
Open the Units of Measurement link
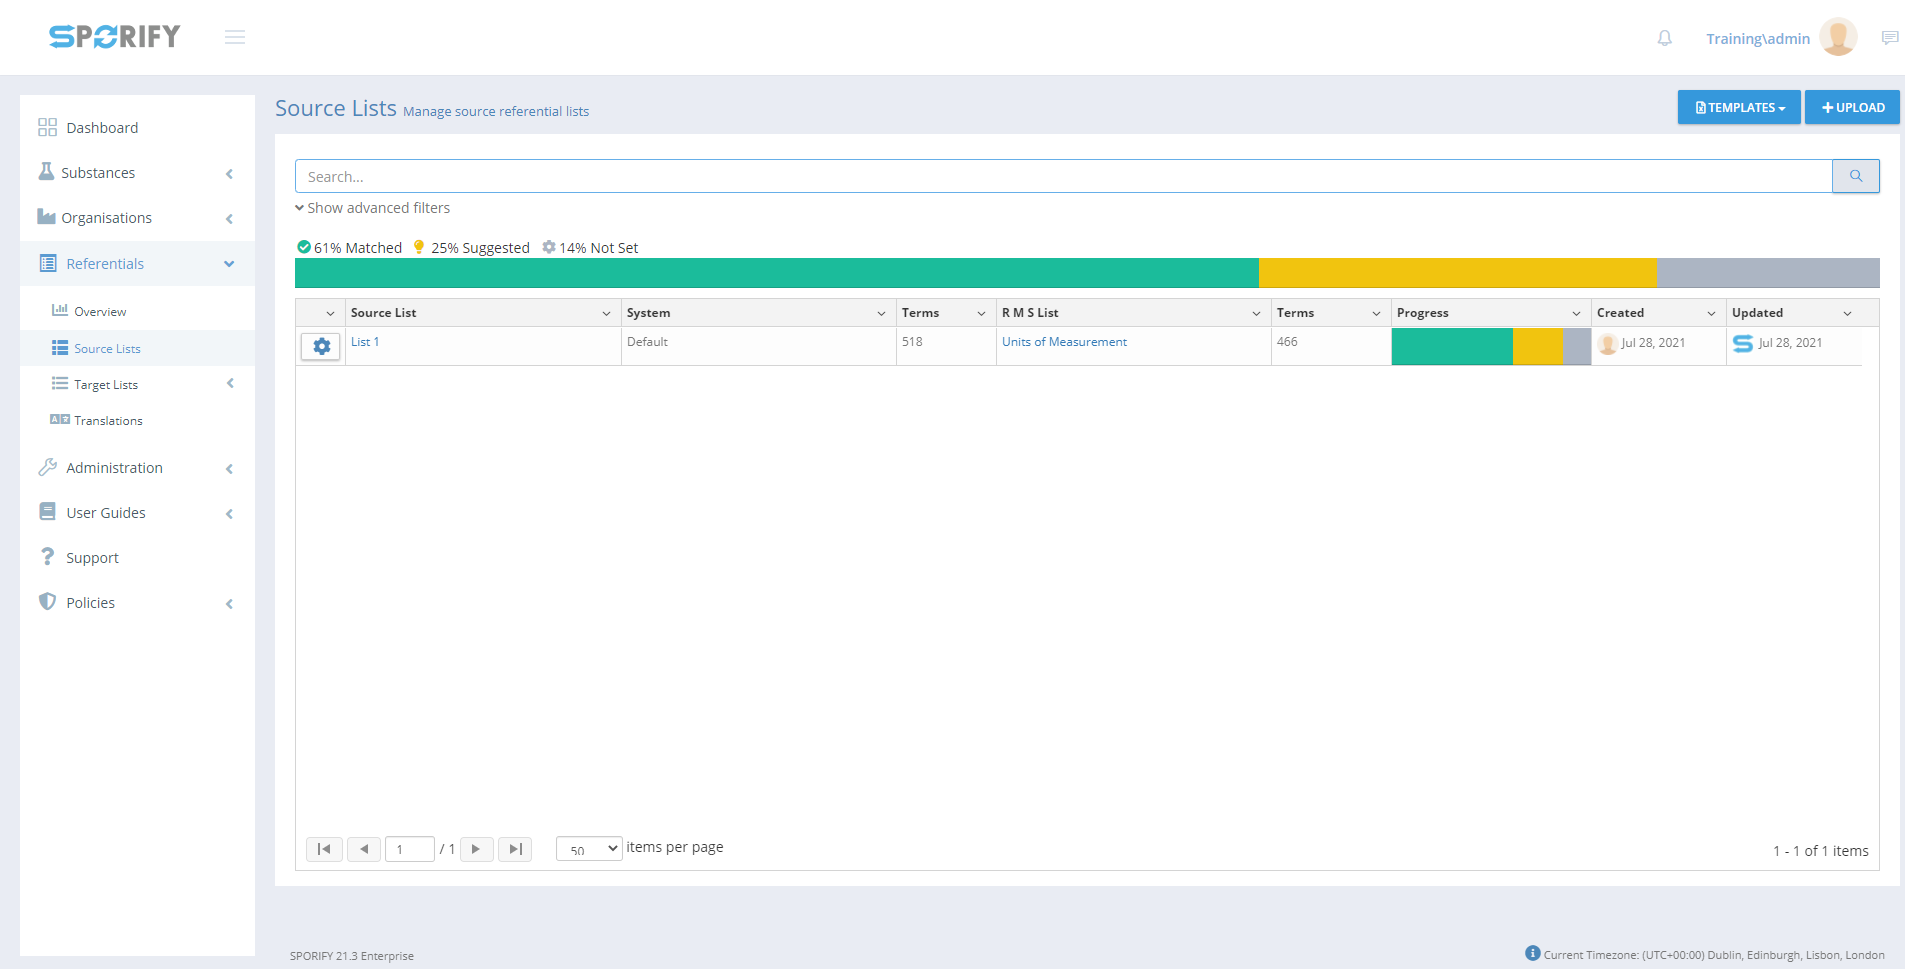tap(1064, 342)
